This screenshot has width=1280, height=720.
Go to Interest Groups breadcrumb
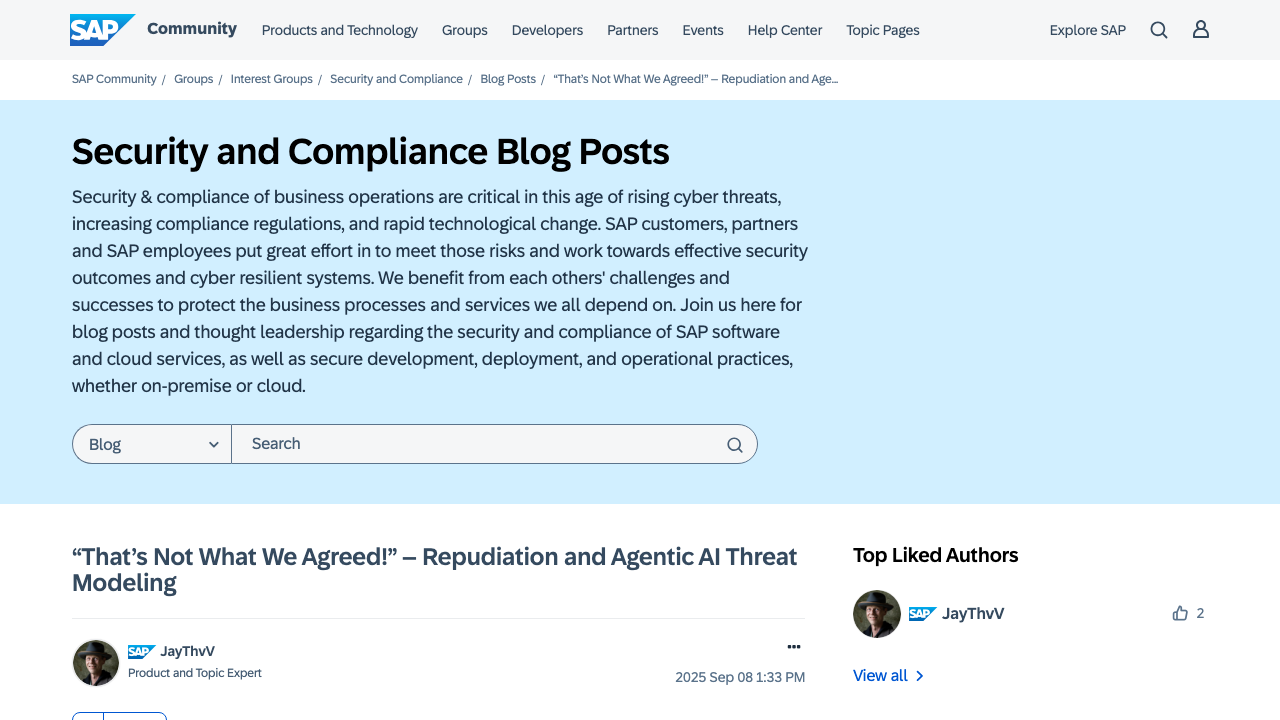click(272, 79)
